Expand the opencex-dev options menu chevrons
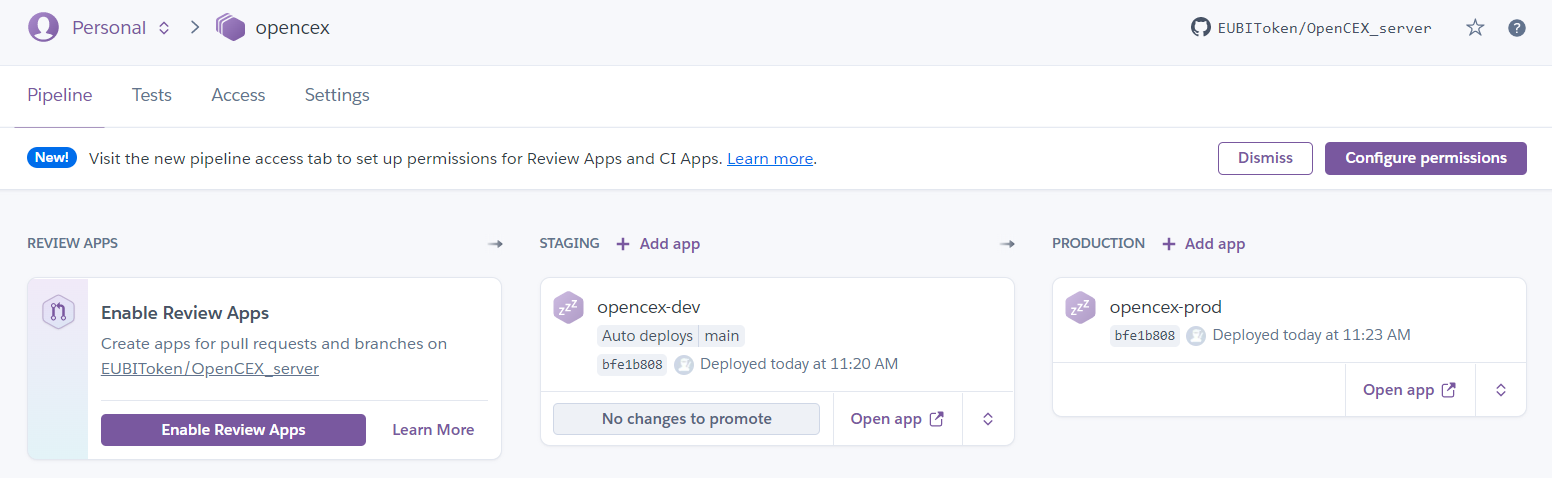Viewport: 1552px width, 478px height. 988,419
